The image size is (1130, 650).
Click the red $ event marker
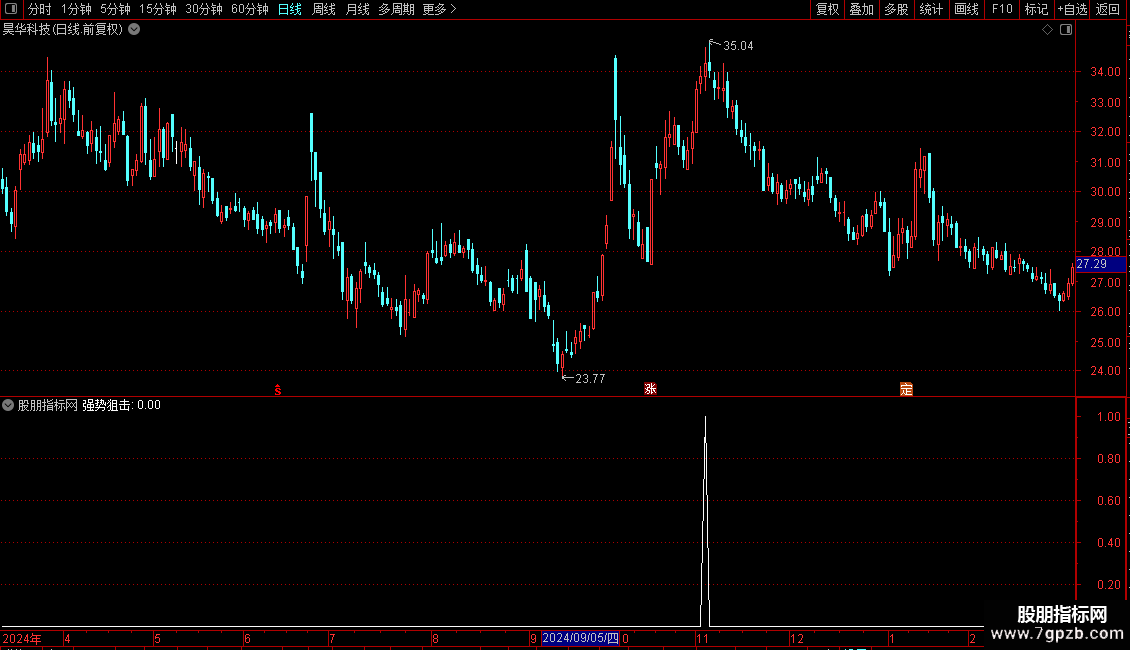277,390
